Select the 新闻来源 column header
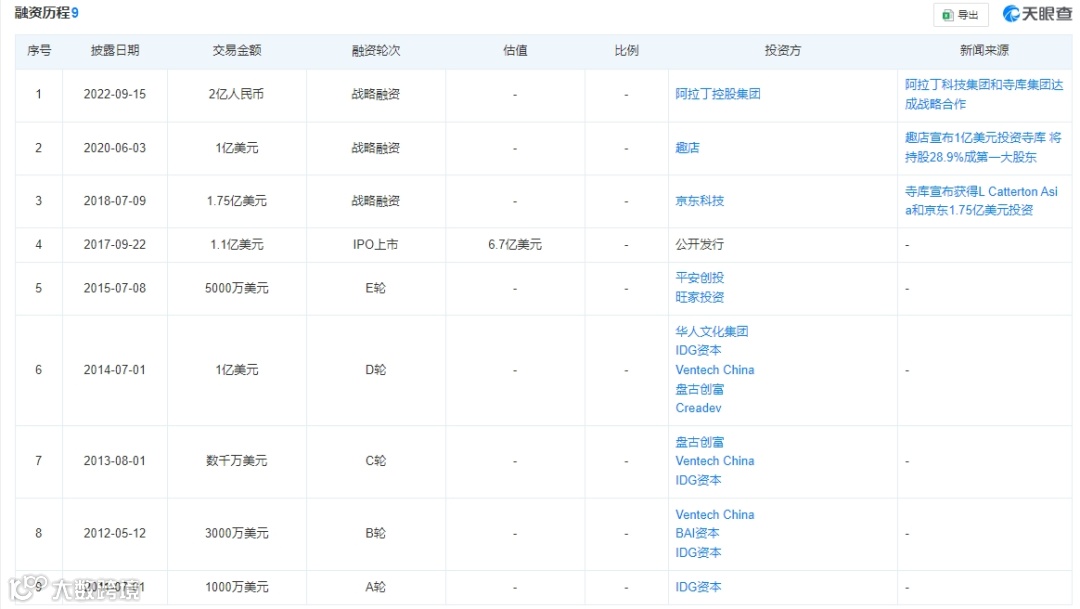 pos(984,50)
